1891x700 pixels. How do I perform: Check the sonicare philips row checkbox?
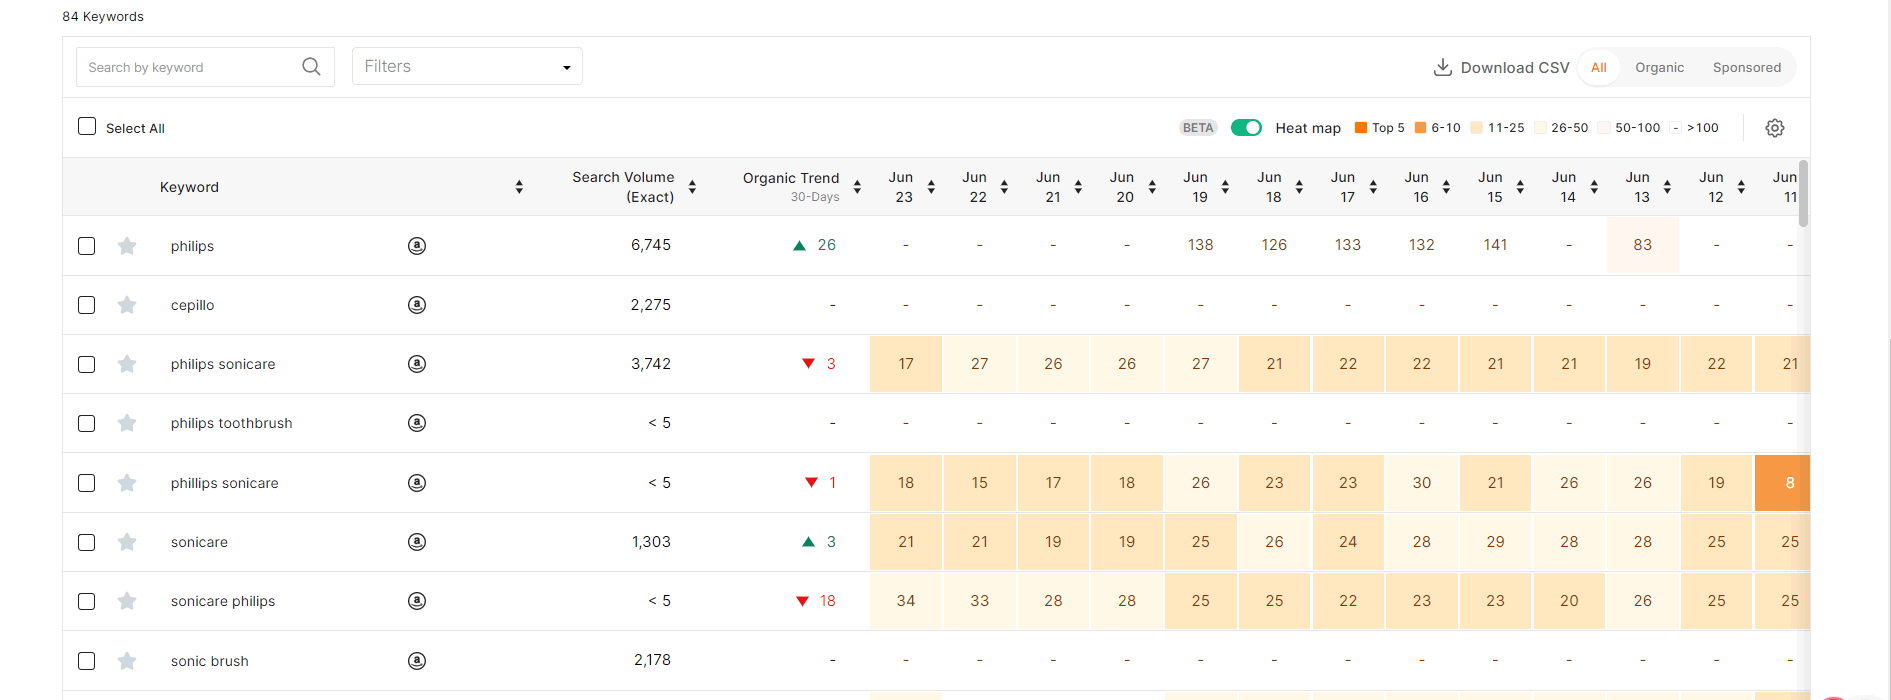[x=87, y=601]
